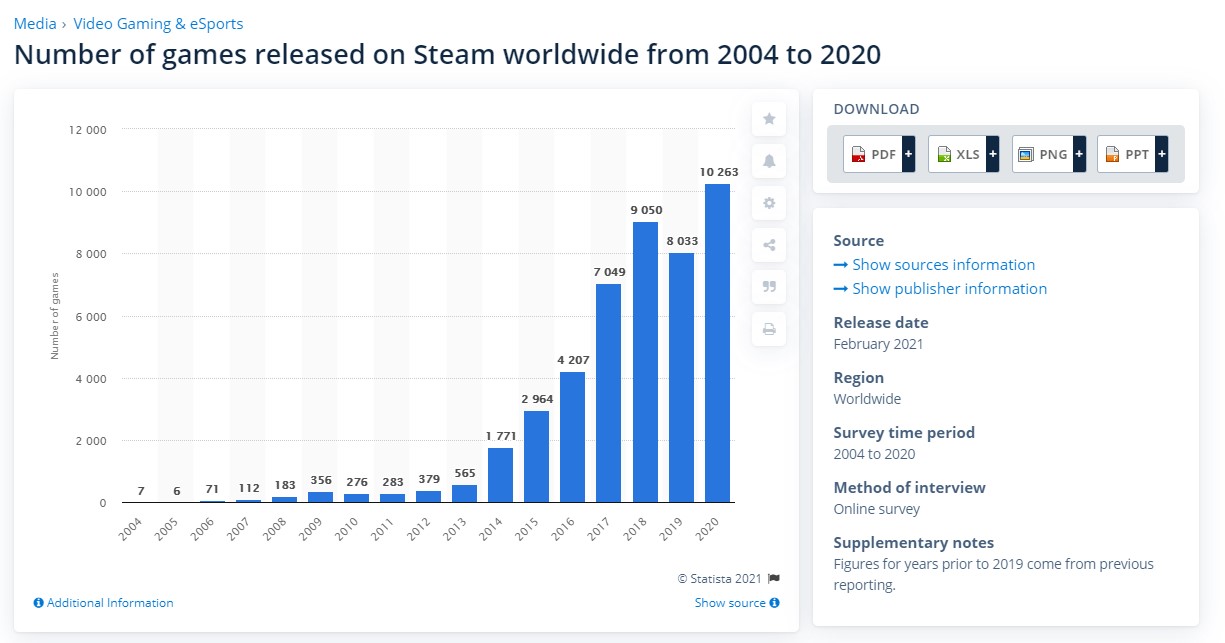Viewport: 1225px width, 643px height.
Task: Click the 2013 bar labeled 565
Action: pyautogui.click(x=463, y=494)
